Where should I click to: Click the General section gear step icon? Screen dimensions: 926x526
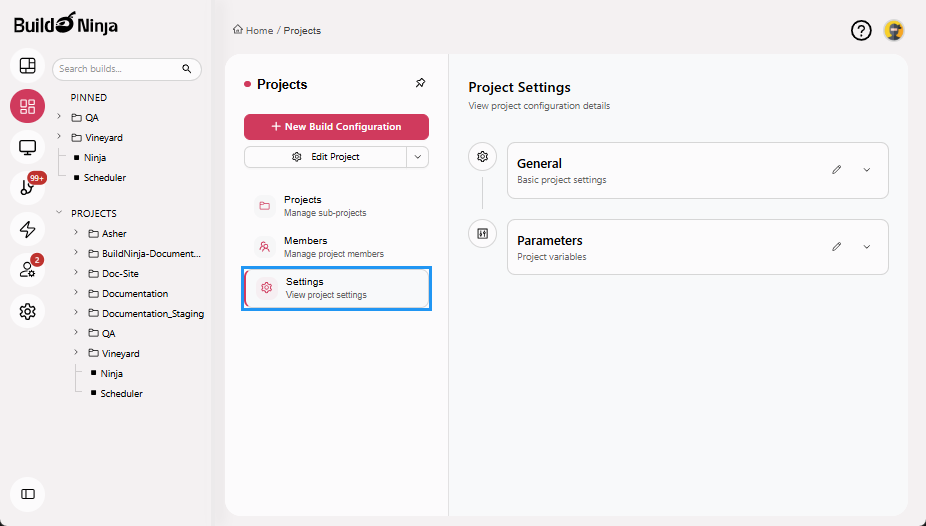[482, 156]
